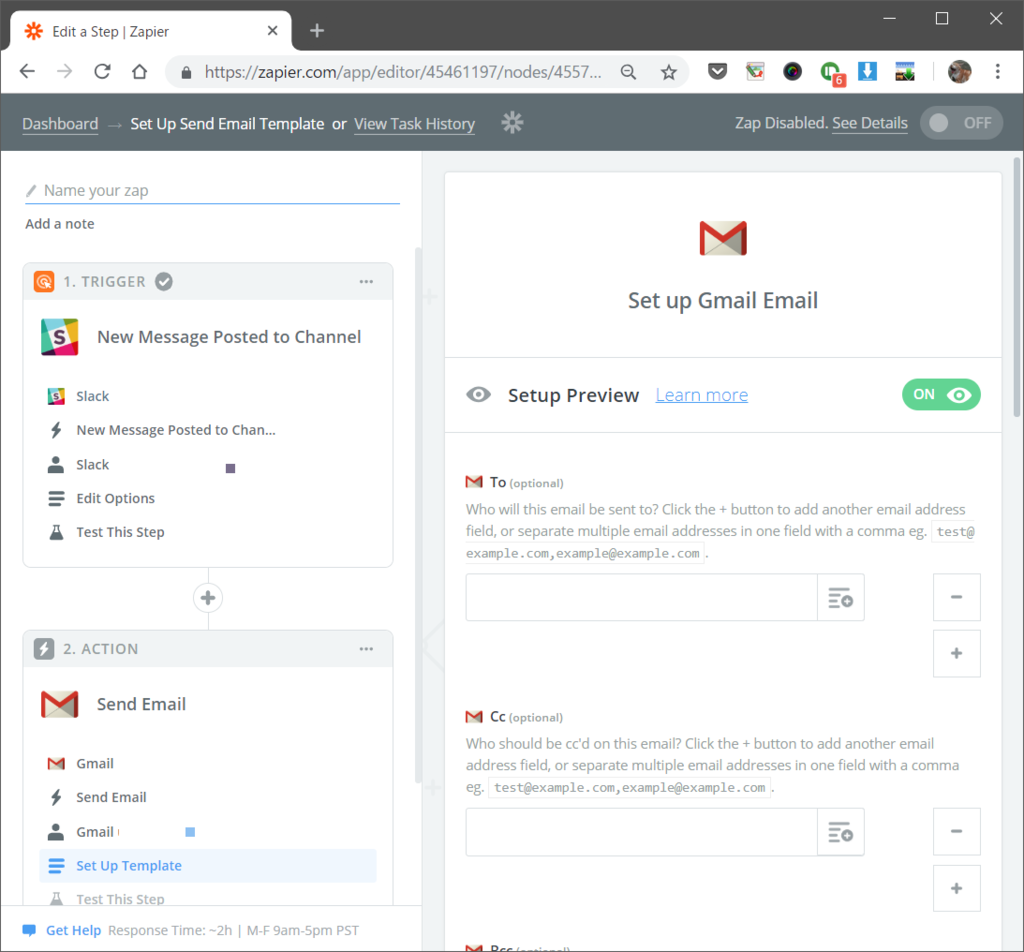Image resolution: width=1024 pixels, height=952 pixels.
Task: Add a step with the plus between steps
Action: coord(208,597)
